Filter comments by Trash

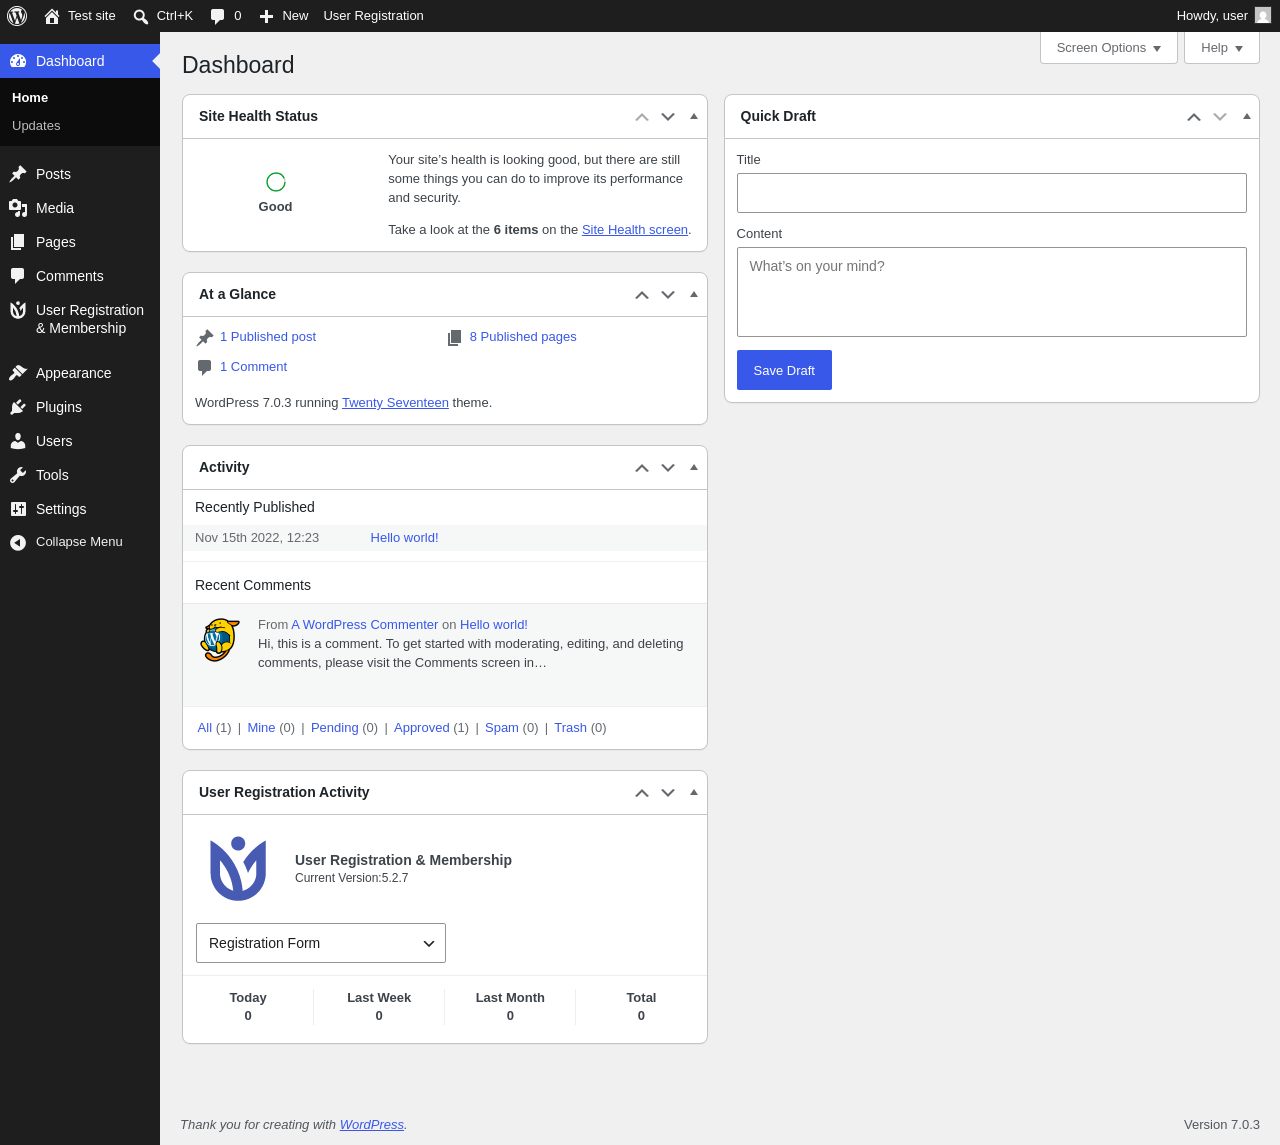coord(570,728)
